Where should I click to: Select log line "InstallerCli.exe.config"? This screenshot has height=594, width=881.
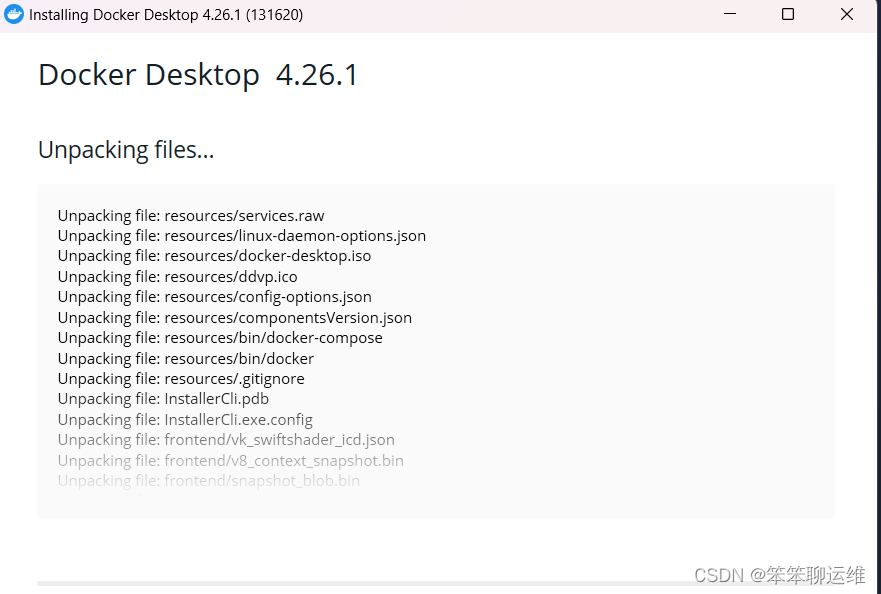185,420
